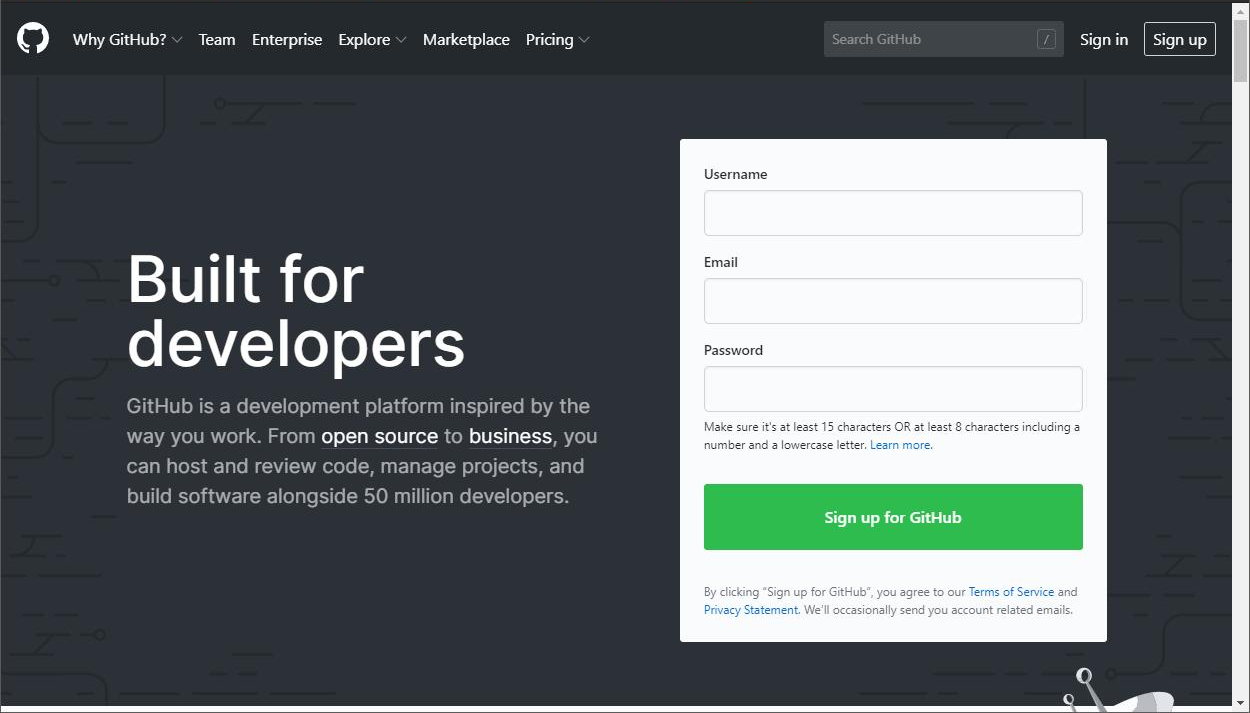
Task: Click the Built for developers heading
Action: (296, 311)
